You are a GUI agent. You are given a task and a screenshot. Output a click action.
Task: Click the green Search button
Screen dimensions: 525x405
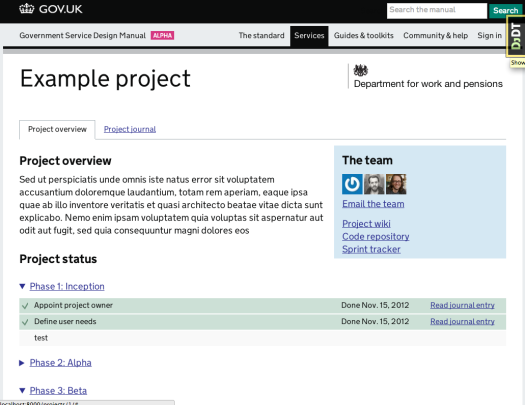pos(505,11)
